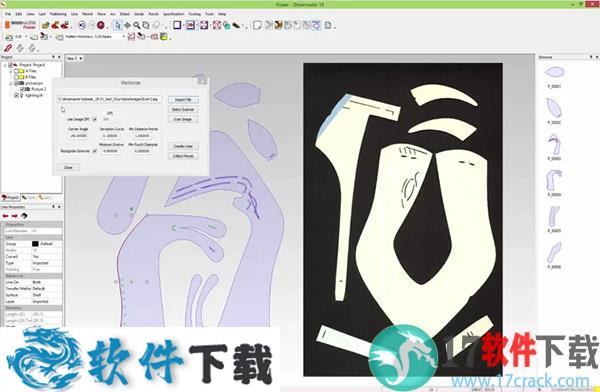Click the red right arrow in Line Properties
The image size is (600, 392).
15,216
